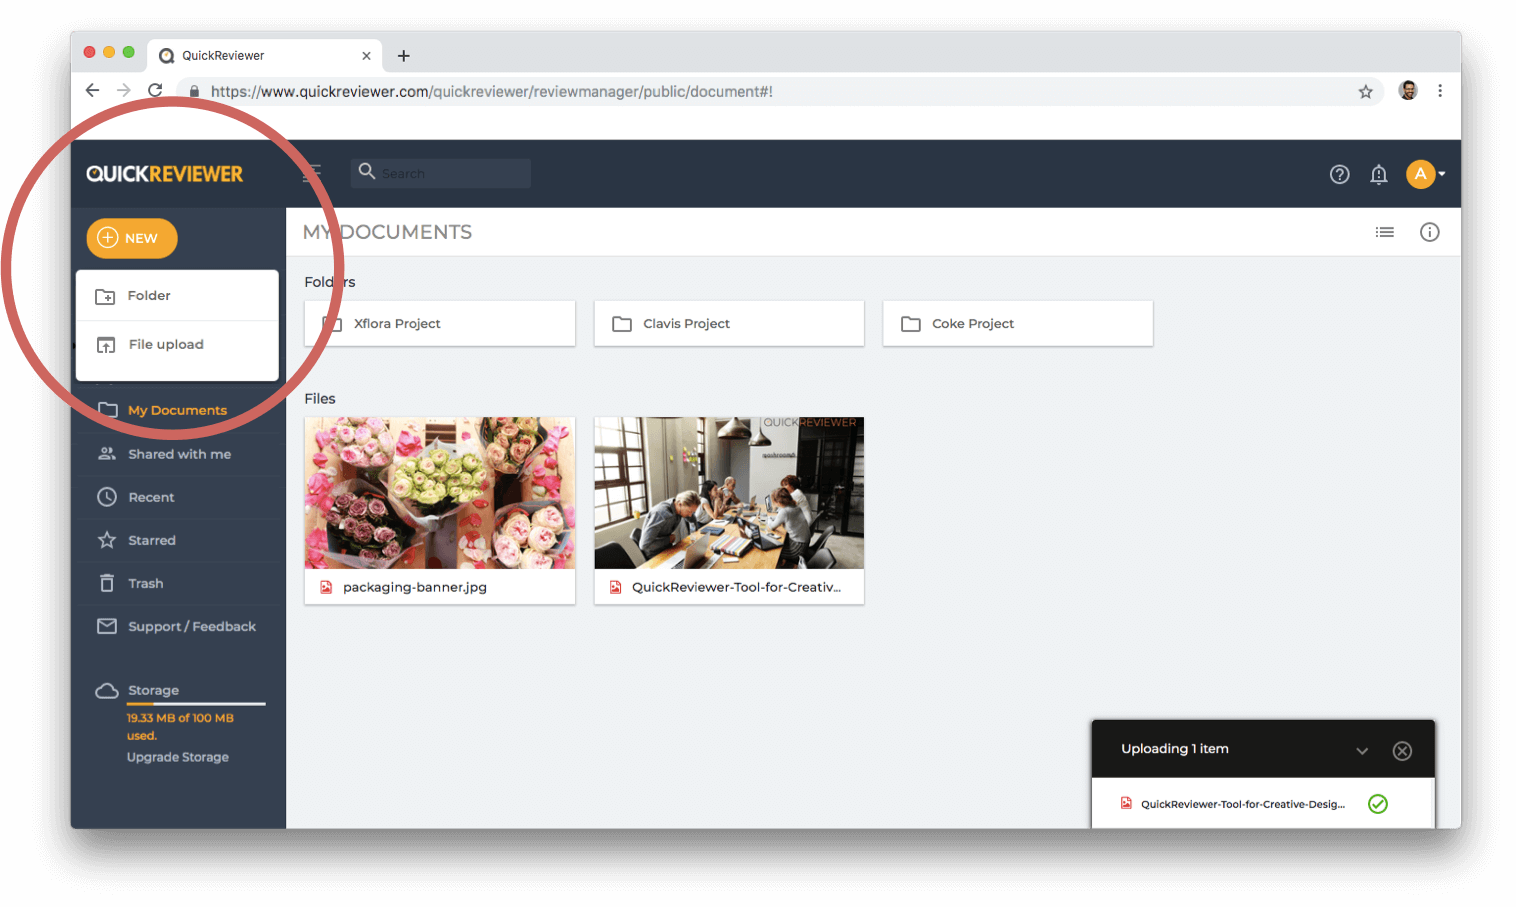Close the Uploading 1 item panel

[1403, 751]
